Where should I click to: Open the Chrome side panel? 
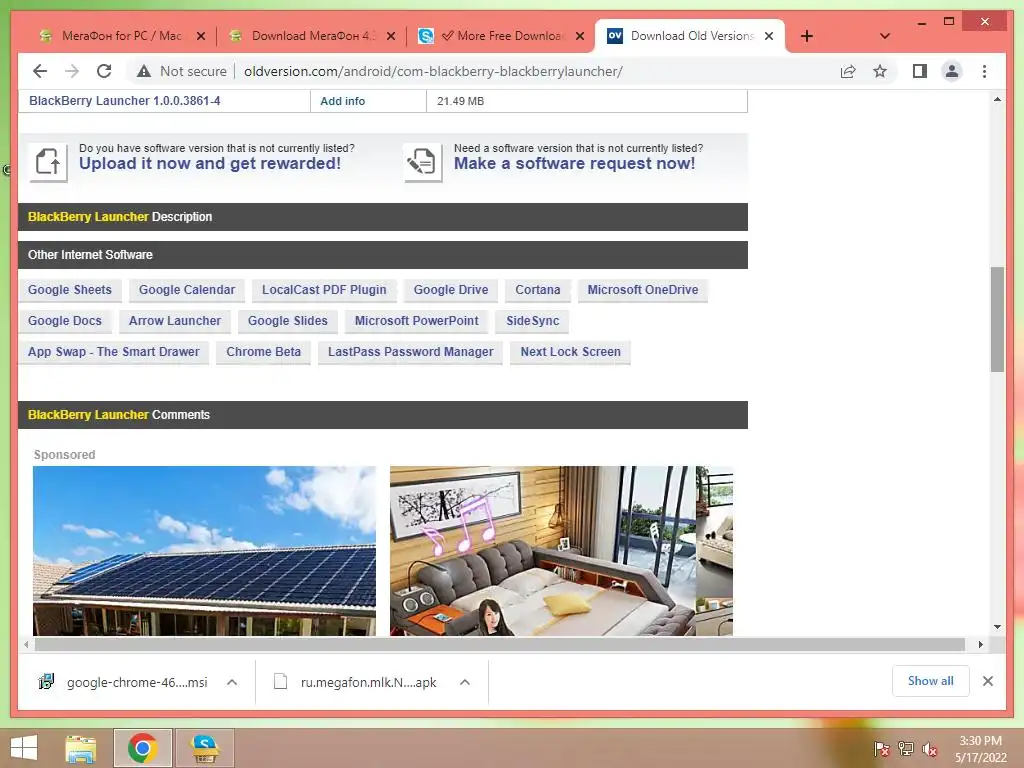click(920, 71)
